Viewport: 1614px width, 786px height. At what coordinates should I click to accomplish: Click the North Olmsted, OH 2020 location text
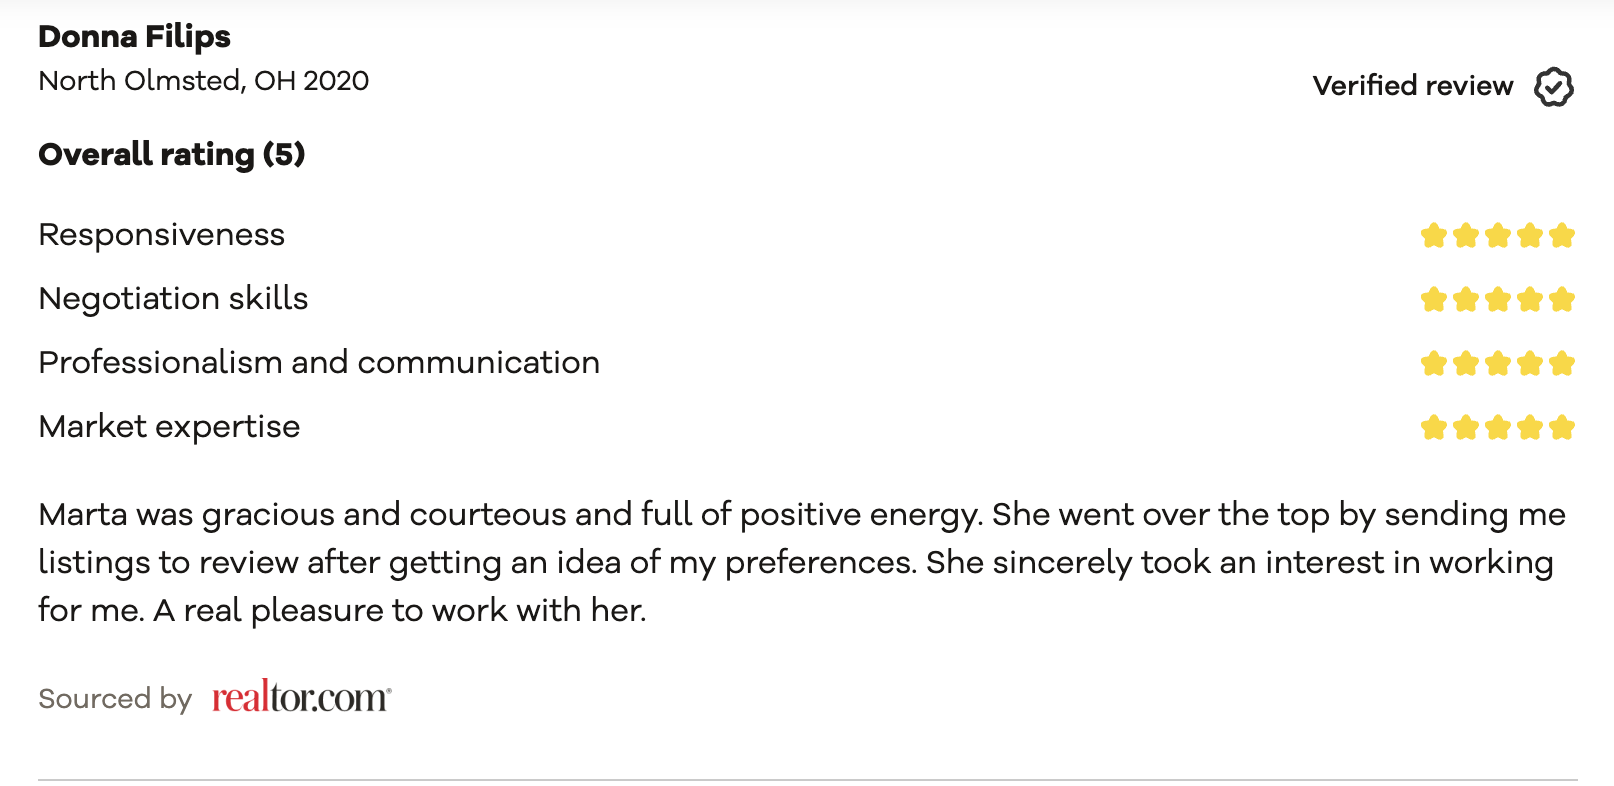pyautogui.click(x=204, y=81)
